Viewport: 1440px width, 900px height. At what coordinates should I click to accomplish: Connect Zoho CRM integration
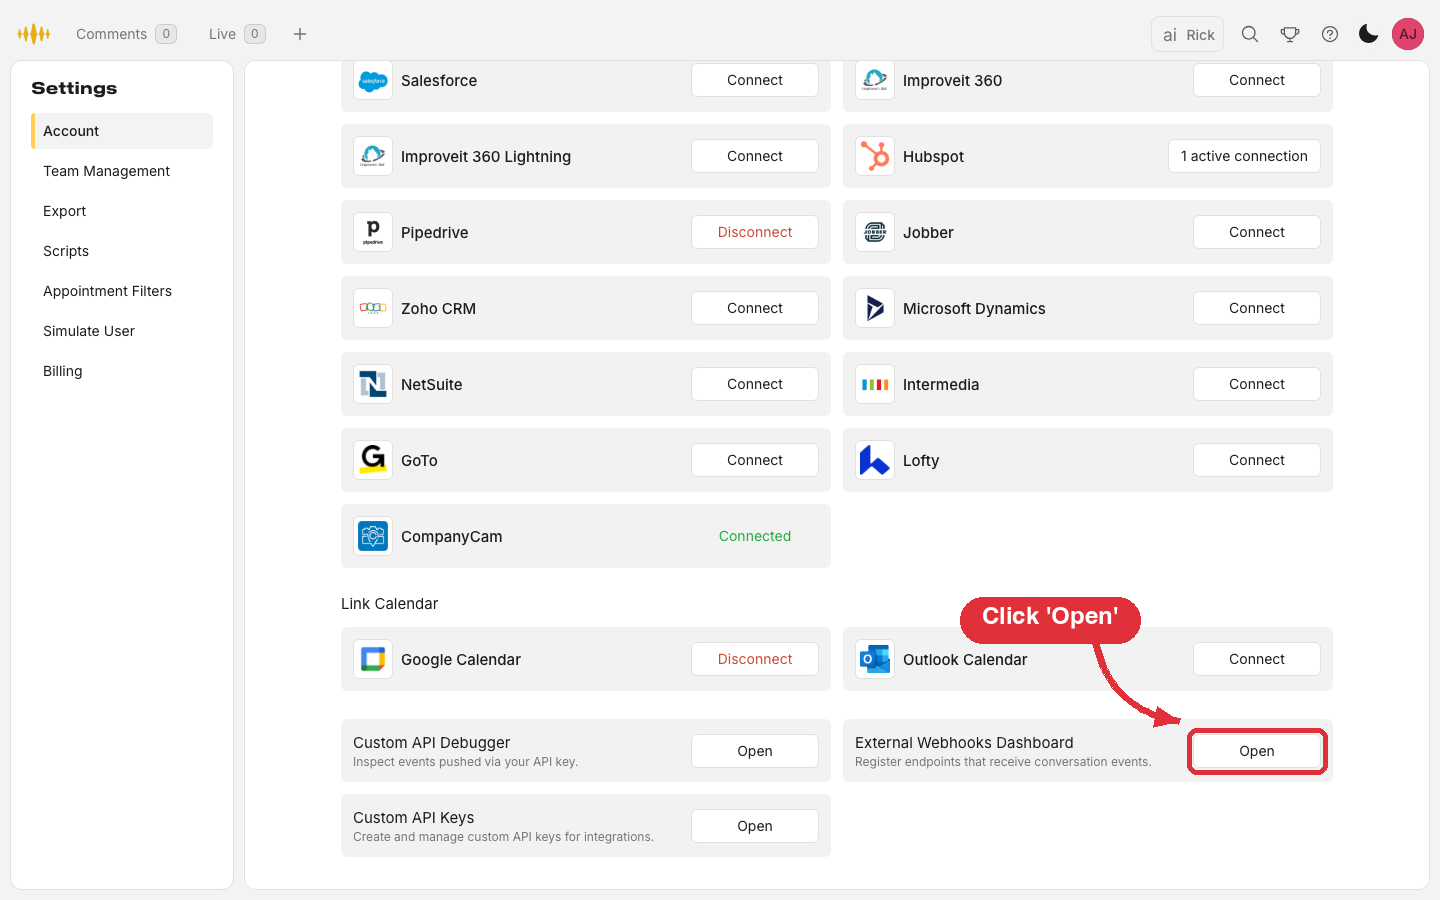pos(755,308)
